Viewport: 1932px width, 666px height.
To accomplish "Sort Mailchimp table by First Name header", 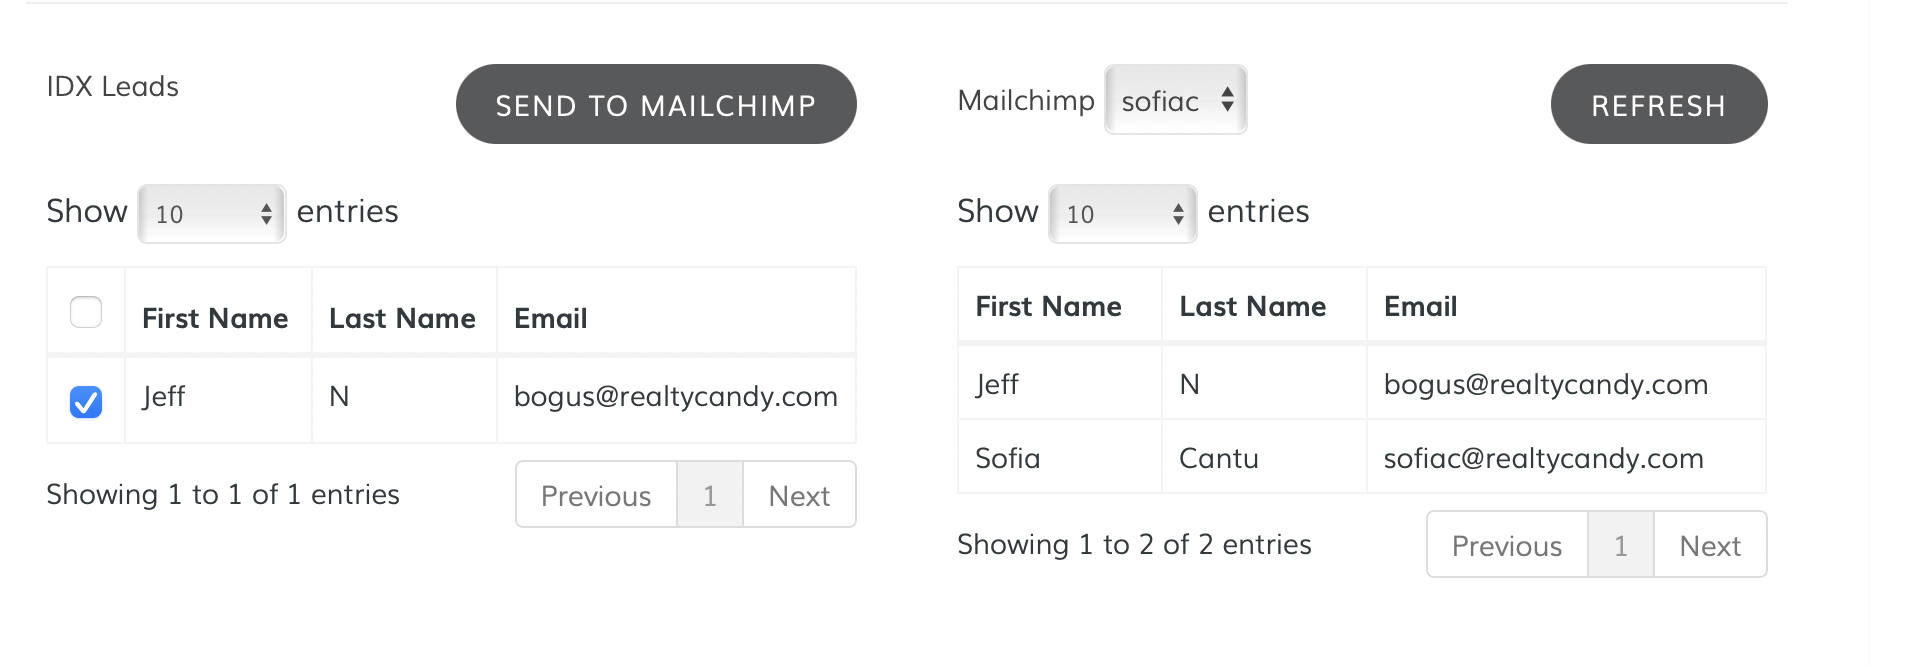I will [x=1048, y=306].
